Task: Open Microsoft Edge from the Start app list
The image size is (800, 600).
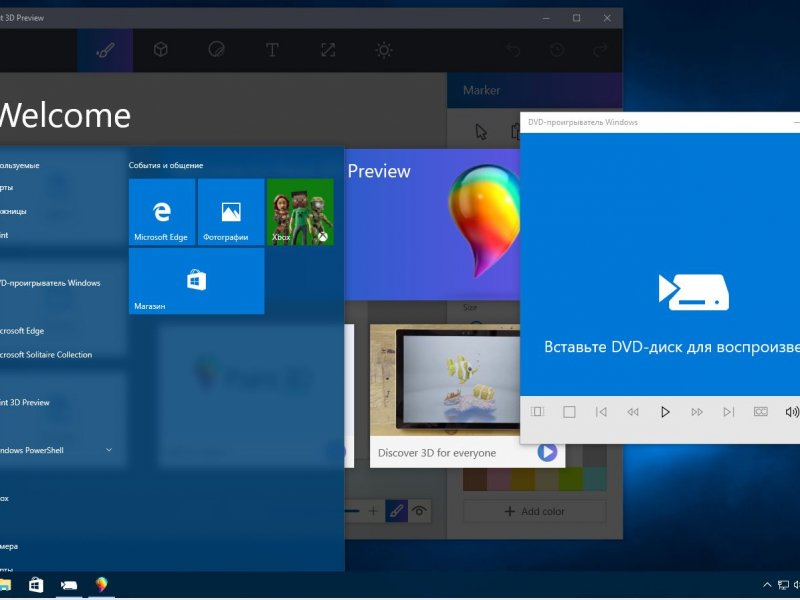Action: (22, 331)
